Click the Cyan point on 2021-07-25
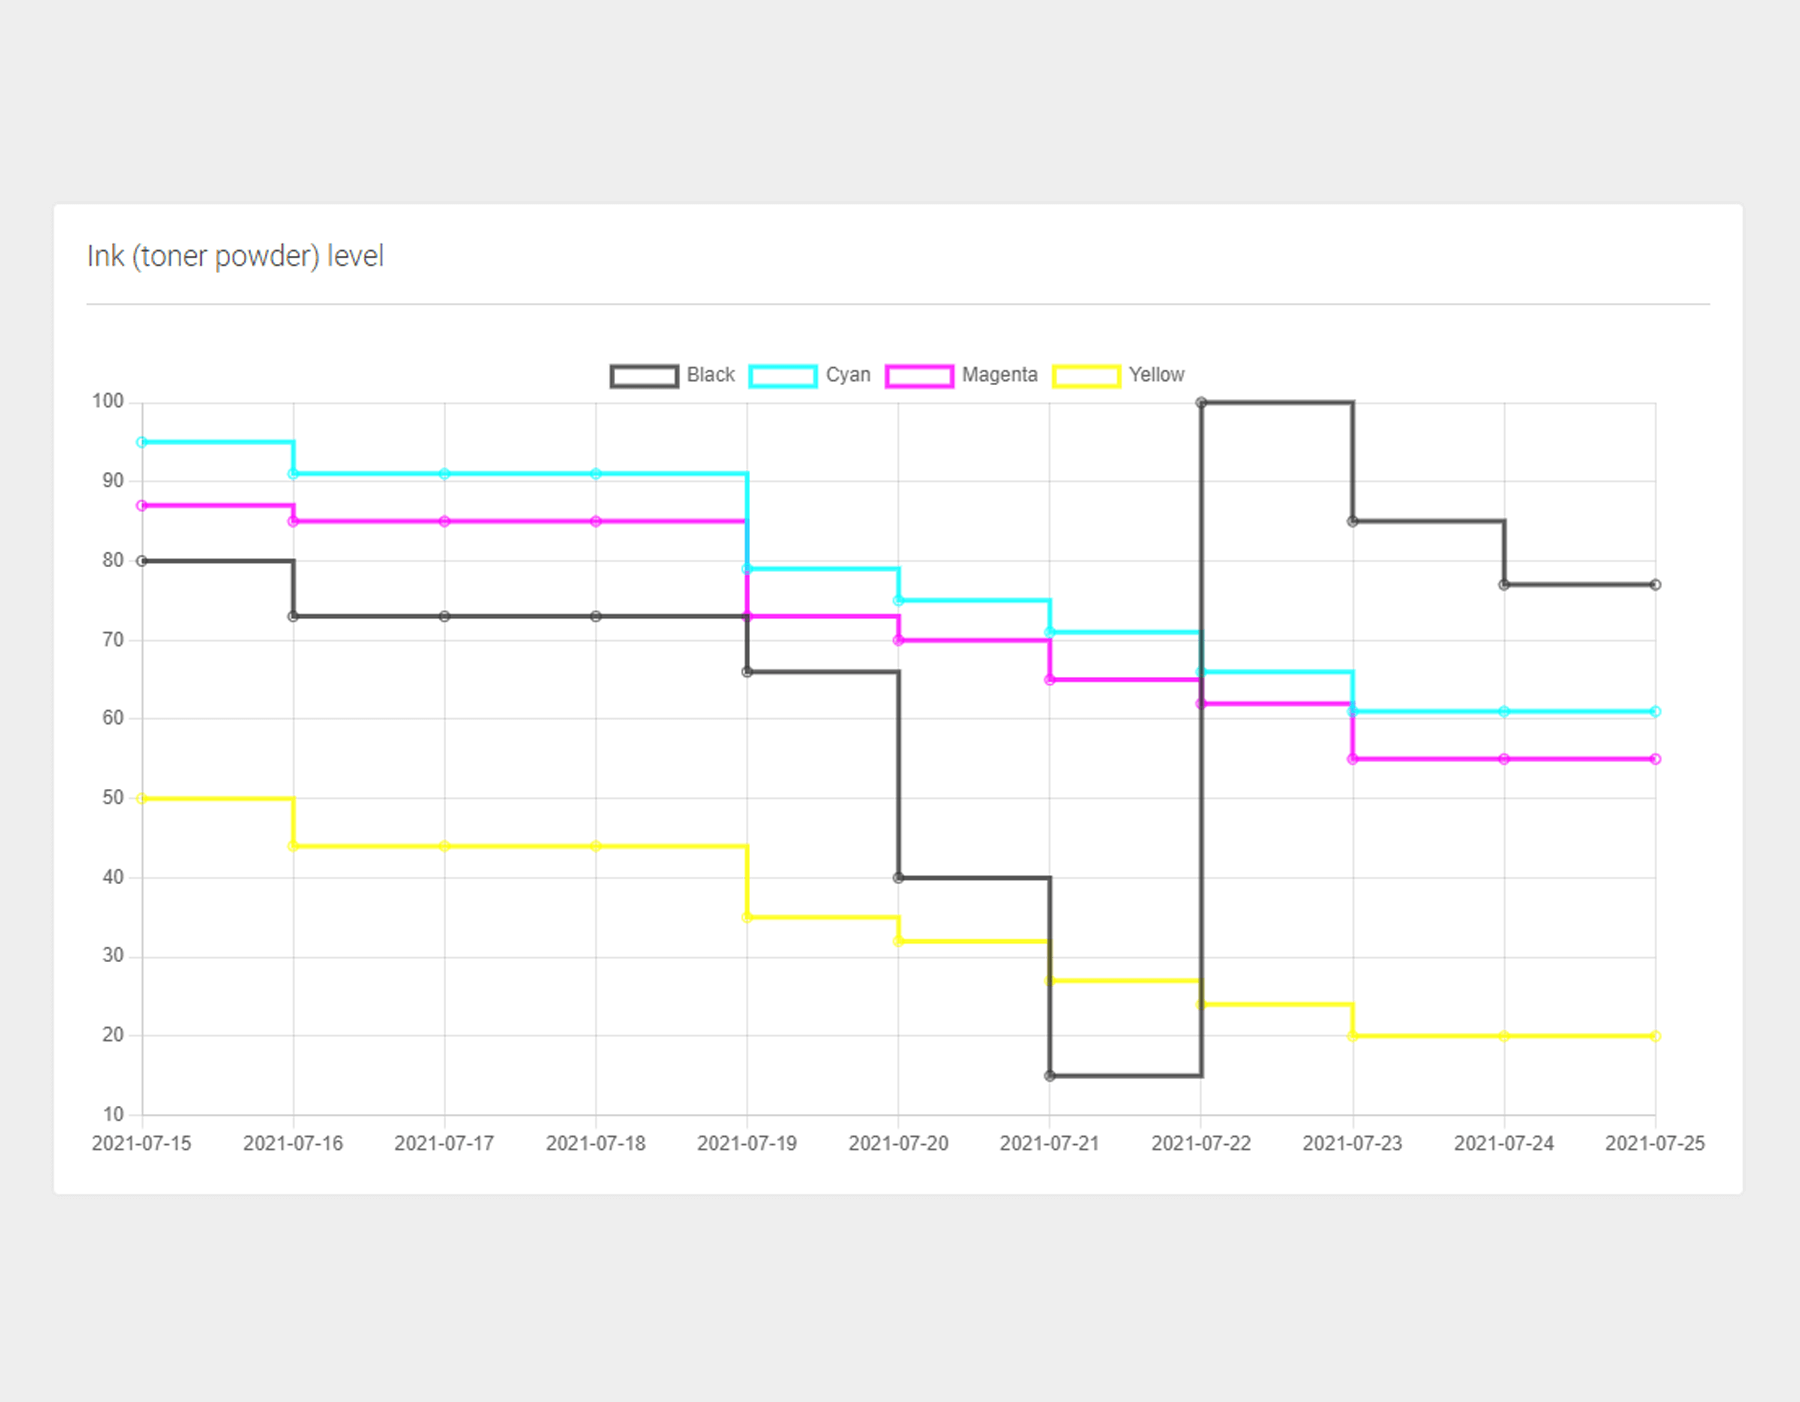 coord(1655,712)
